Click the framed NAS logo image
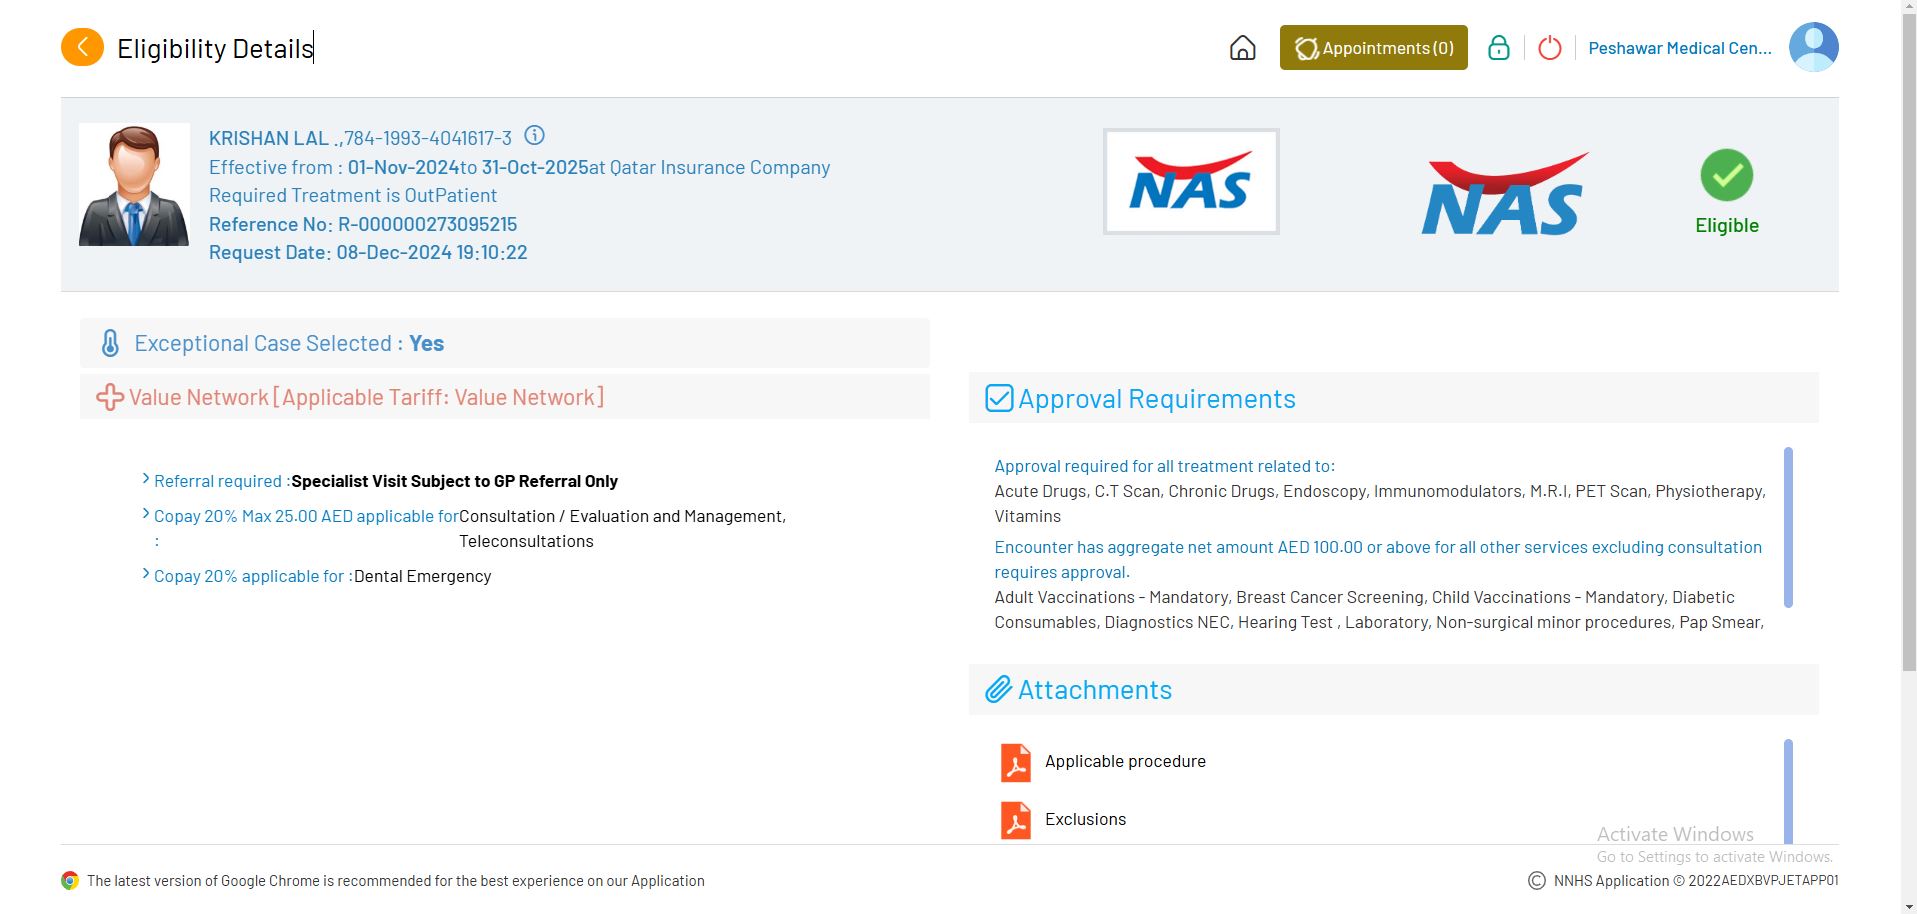Image resolution: width=1917 pixels, height=914 pixels. pos(1190,182)
